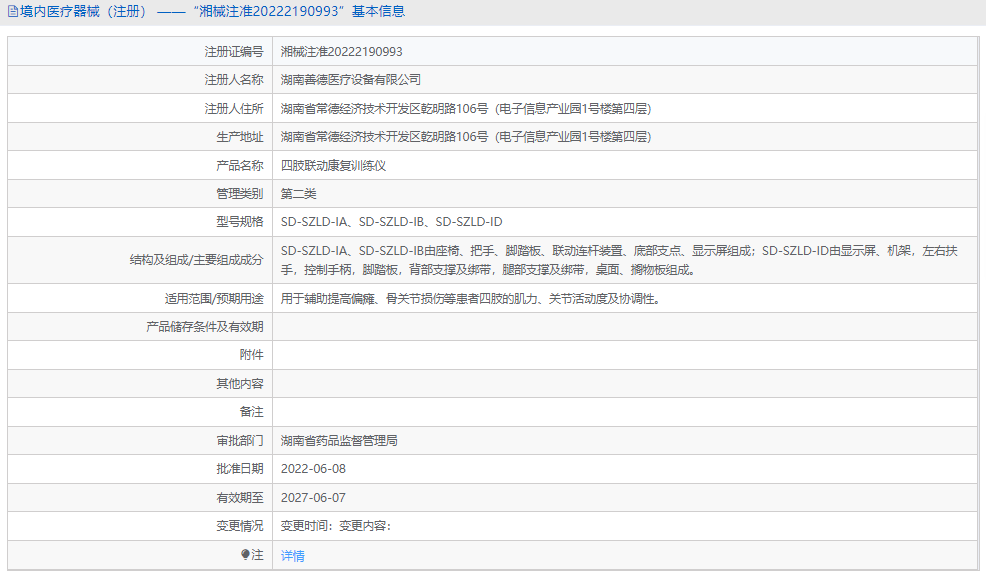
Task: Click the 管理类别 row label
Action: pyautogui.click(x=240, y=194)
